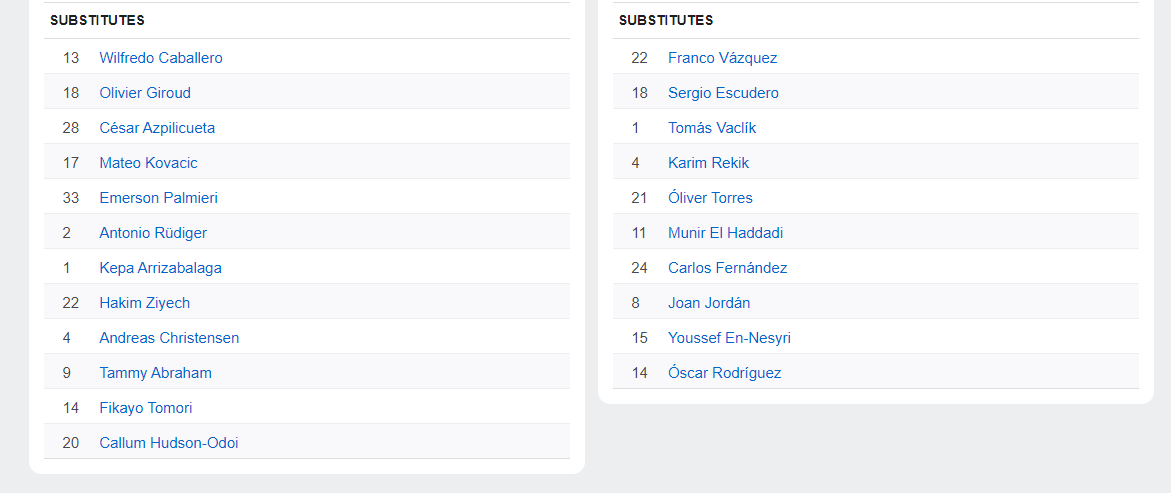Select the Andreas Christensen link

click(x=169, y=338)
